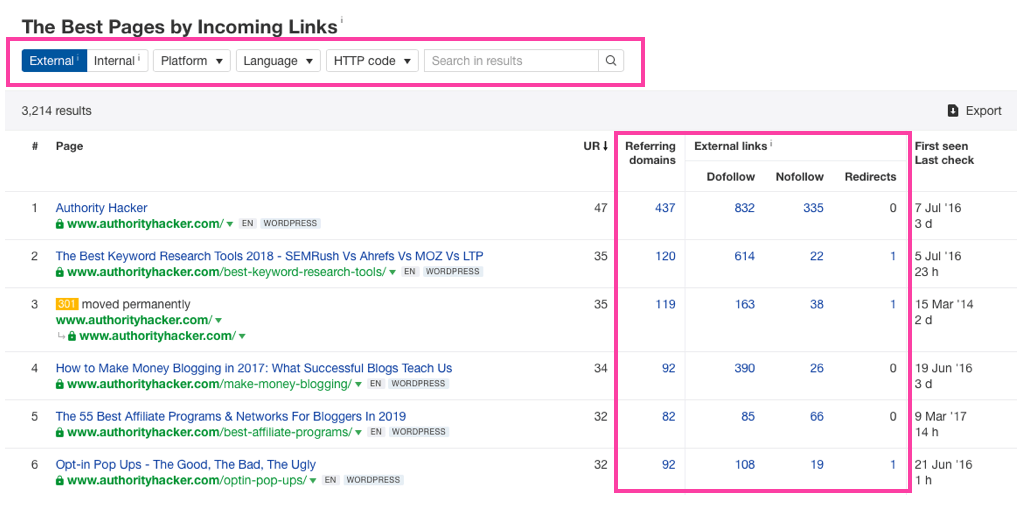The width and height of the screenshot is (1022, 522).
Task: Open Opt-in Pop Ups title link
Action: 186,465
